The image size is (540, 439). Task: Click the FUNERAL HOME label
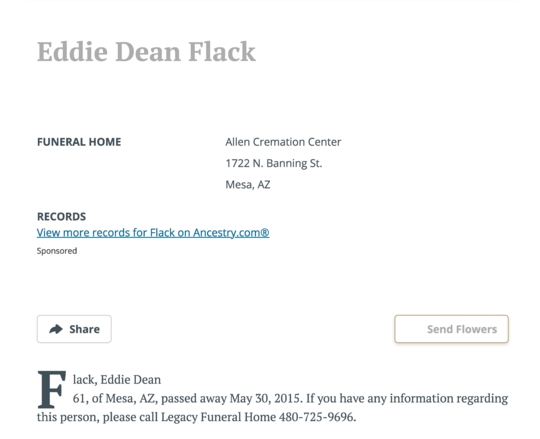[79, 142]
